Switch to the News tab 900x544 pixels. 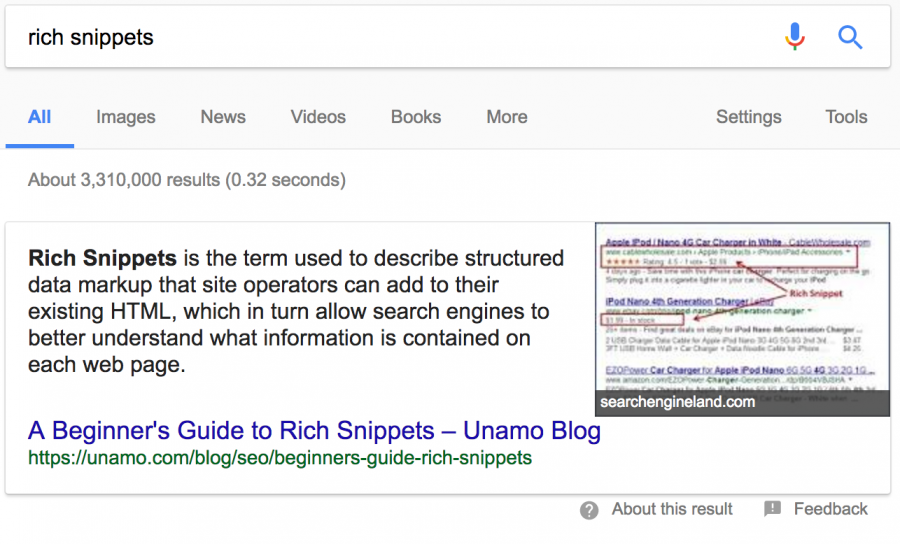click(223, 117)
